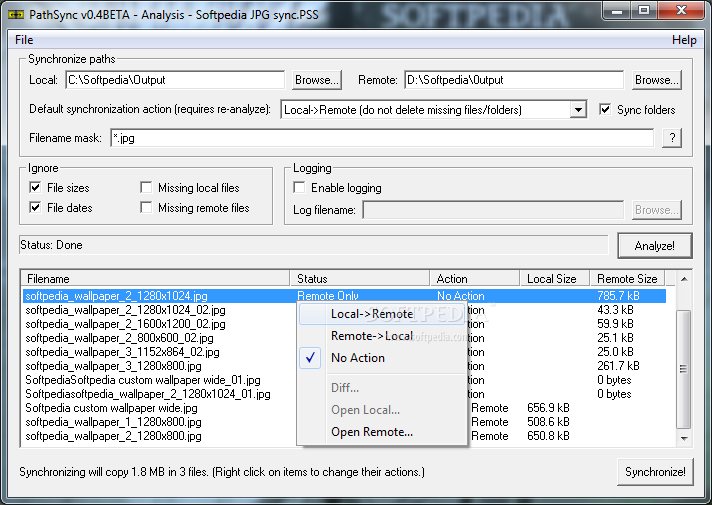This screenshot has width=712, height=505.
Task: Click the Synchronize! button
Action: tap(655, 472)
